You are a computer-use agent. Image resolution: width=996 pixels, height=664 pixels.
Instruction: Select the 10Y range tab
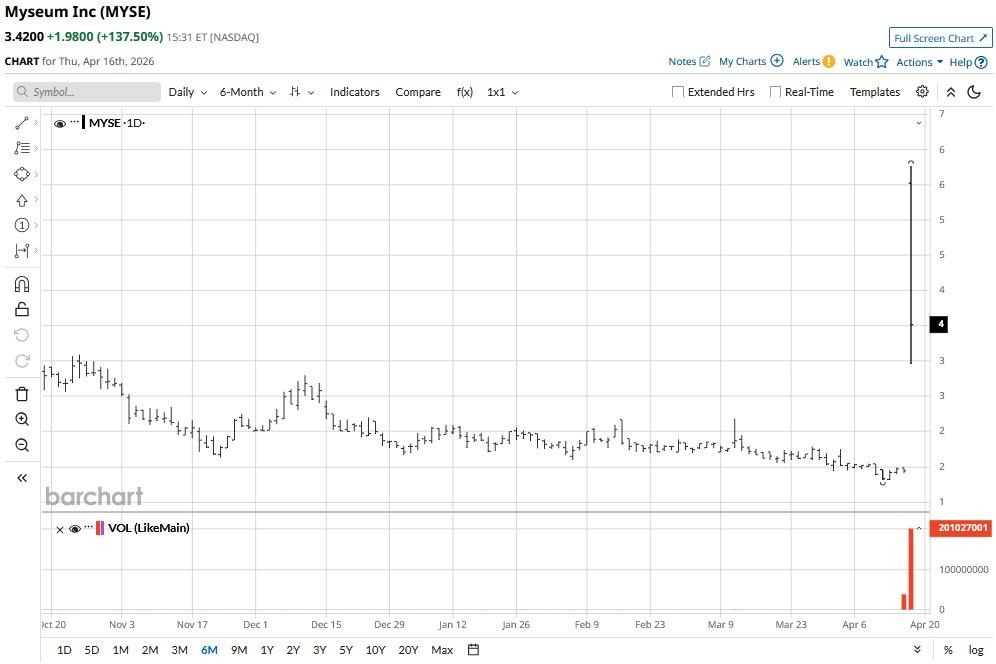pyautogui.click(x=375, y=650)
